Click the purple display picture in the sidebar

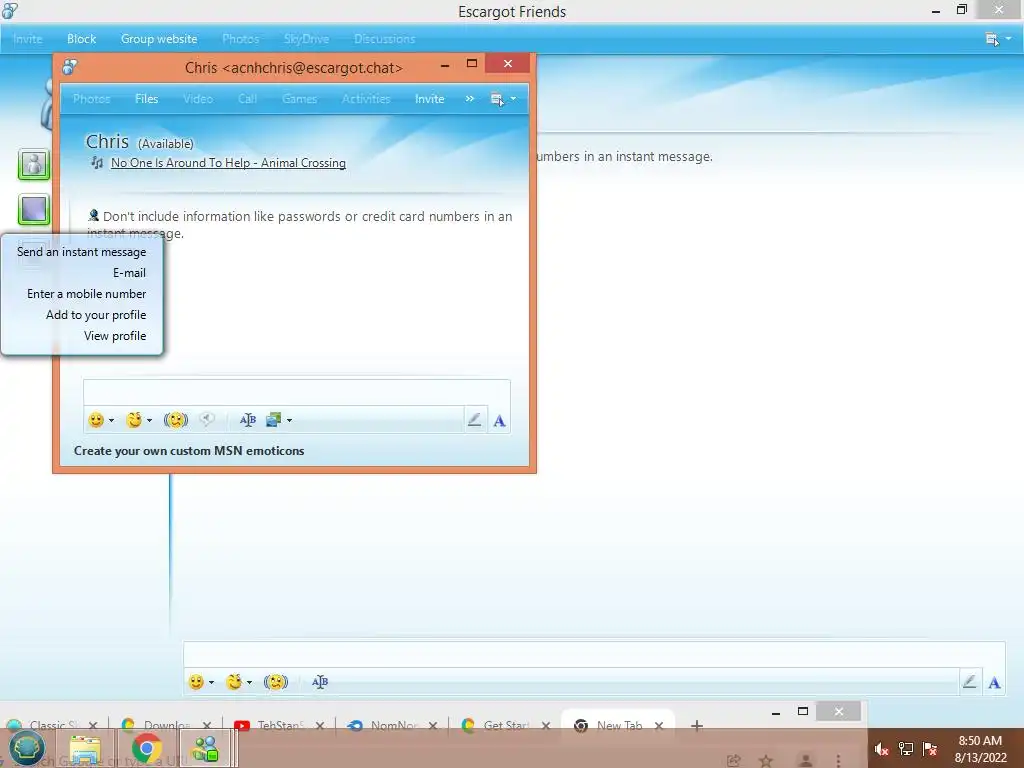34,210
